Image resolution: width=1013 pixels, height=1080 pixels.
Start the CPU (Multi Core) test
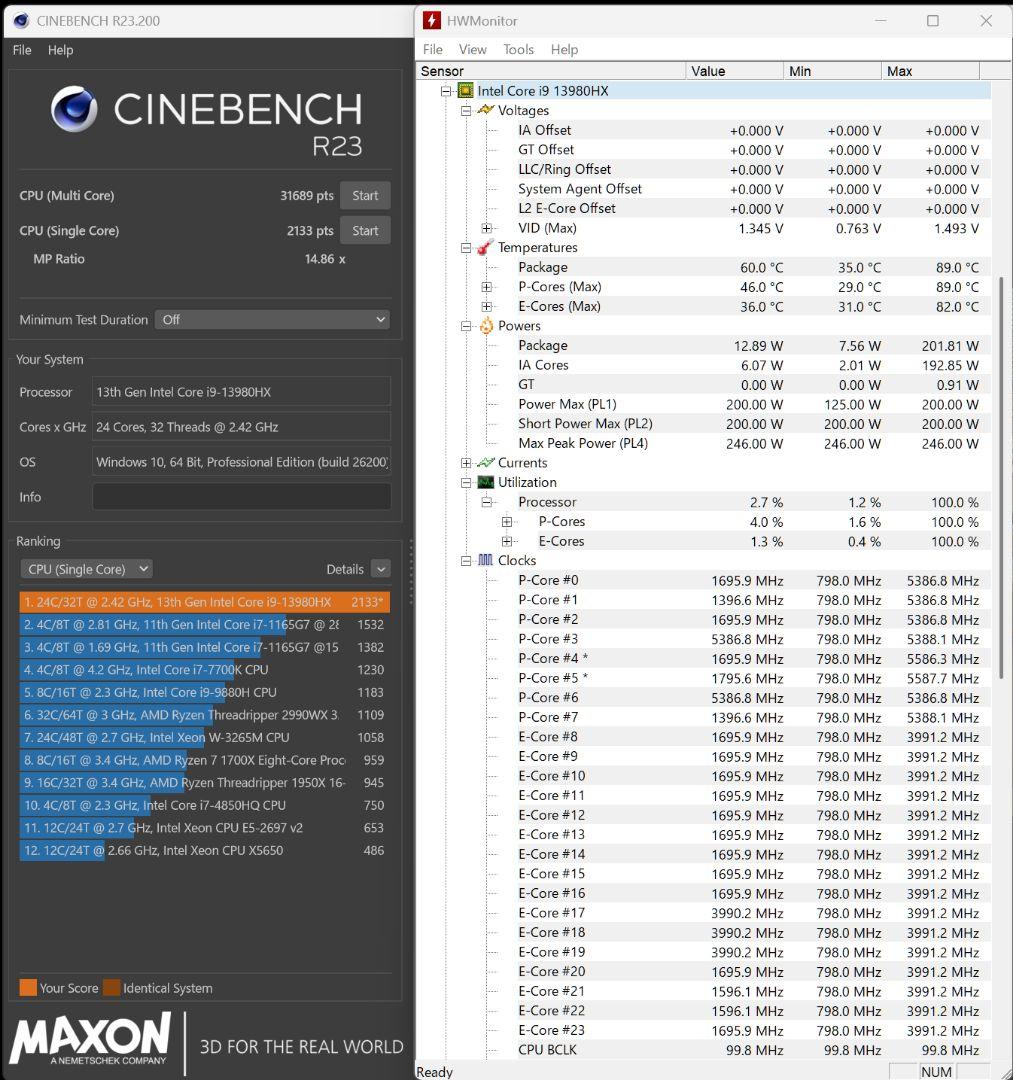[365, 196]
